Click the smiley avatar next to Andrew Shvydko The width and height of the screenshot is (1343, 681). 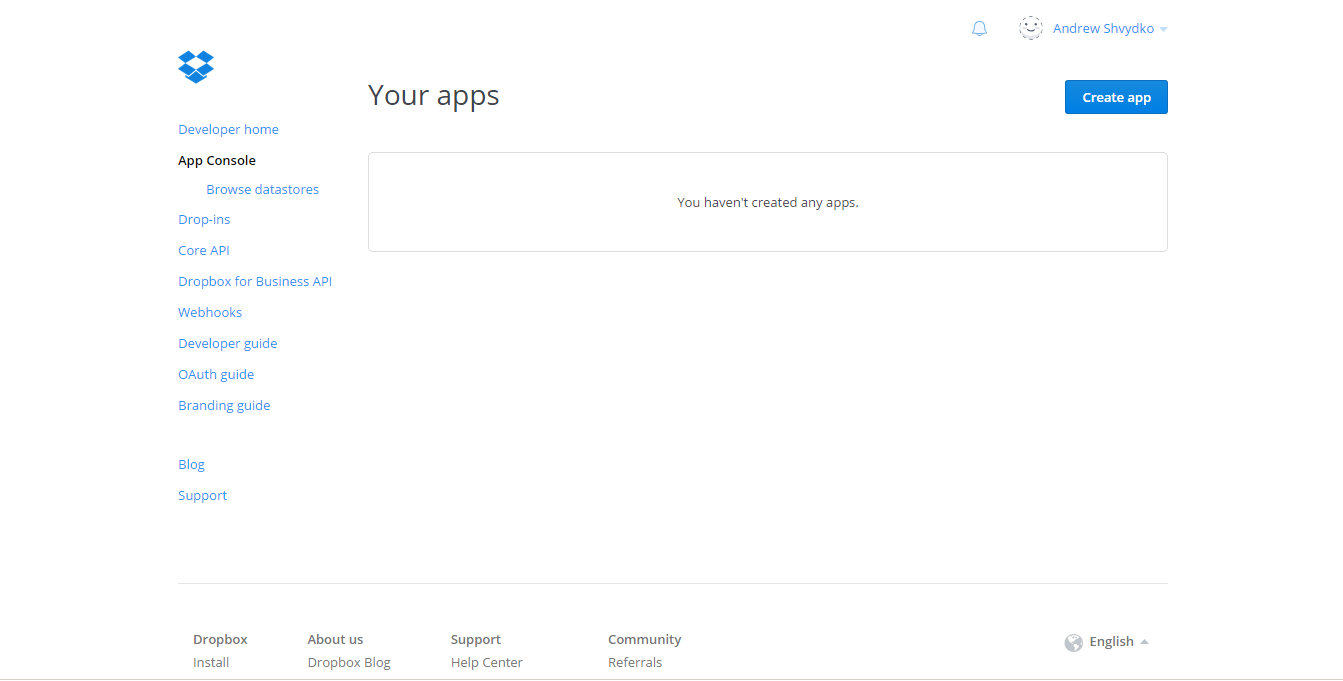pos(1031,28)
